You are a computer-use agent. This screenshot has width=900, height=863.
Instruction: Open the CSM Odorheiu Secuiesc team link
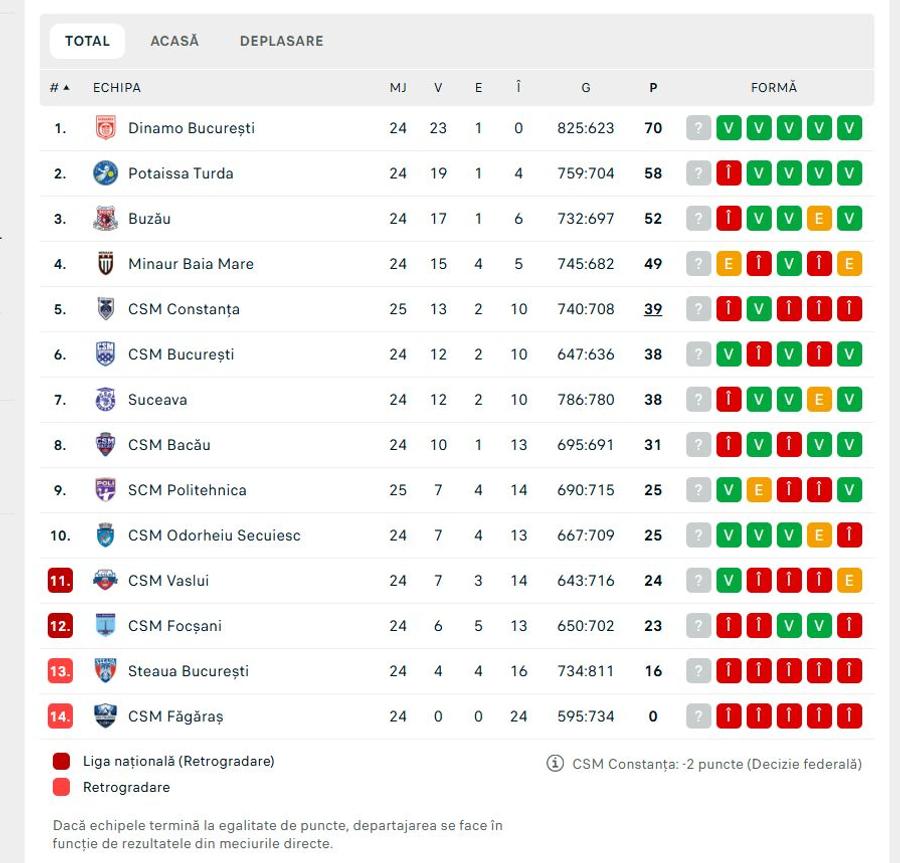214,535
